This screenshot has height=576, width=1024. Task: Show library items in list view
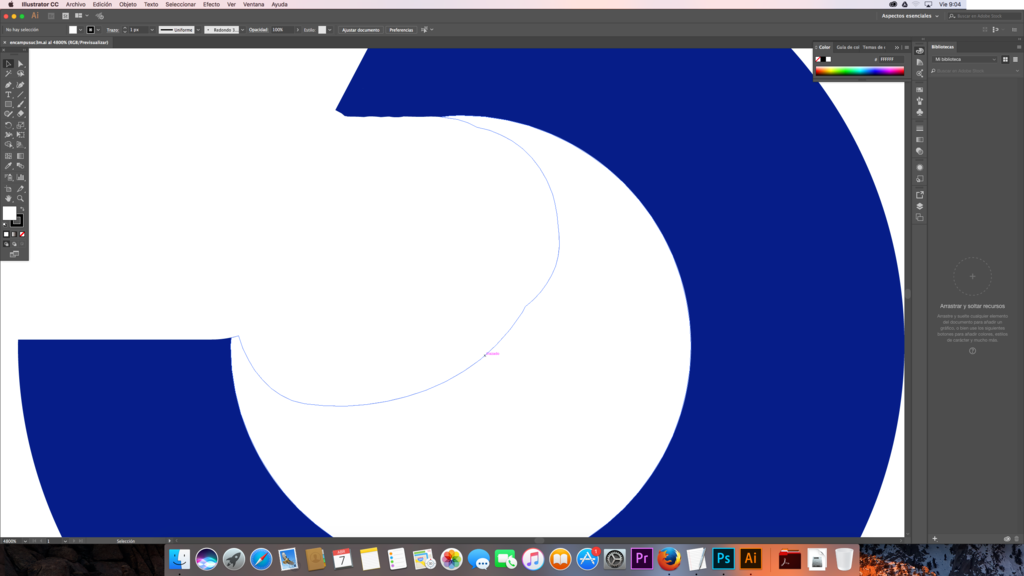1015,59
